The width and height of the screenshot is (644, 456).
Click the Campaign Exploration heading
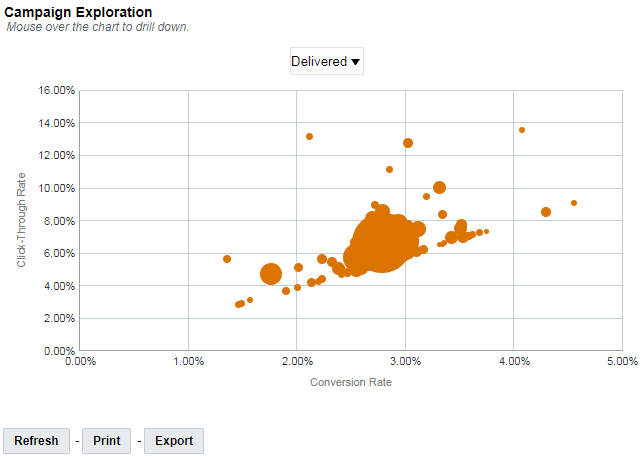point(78,12)
